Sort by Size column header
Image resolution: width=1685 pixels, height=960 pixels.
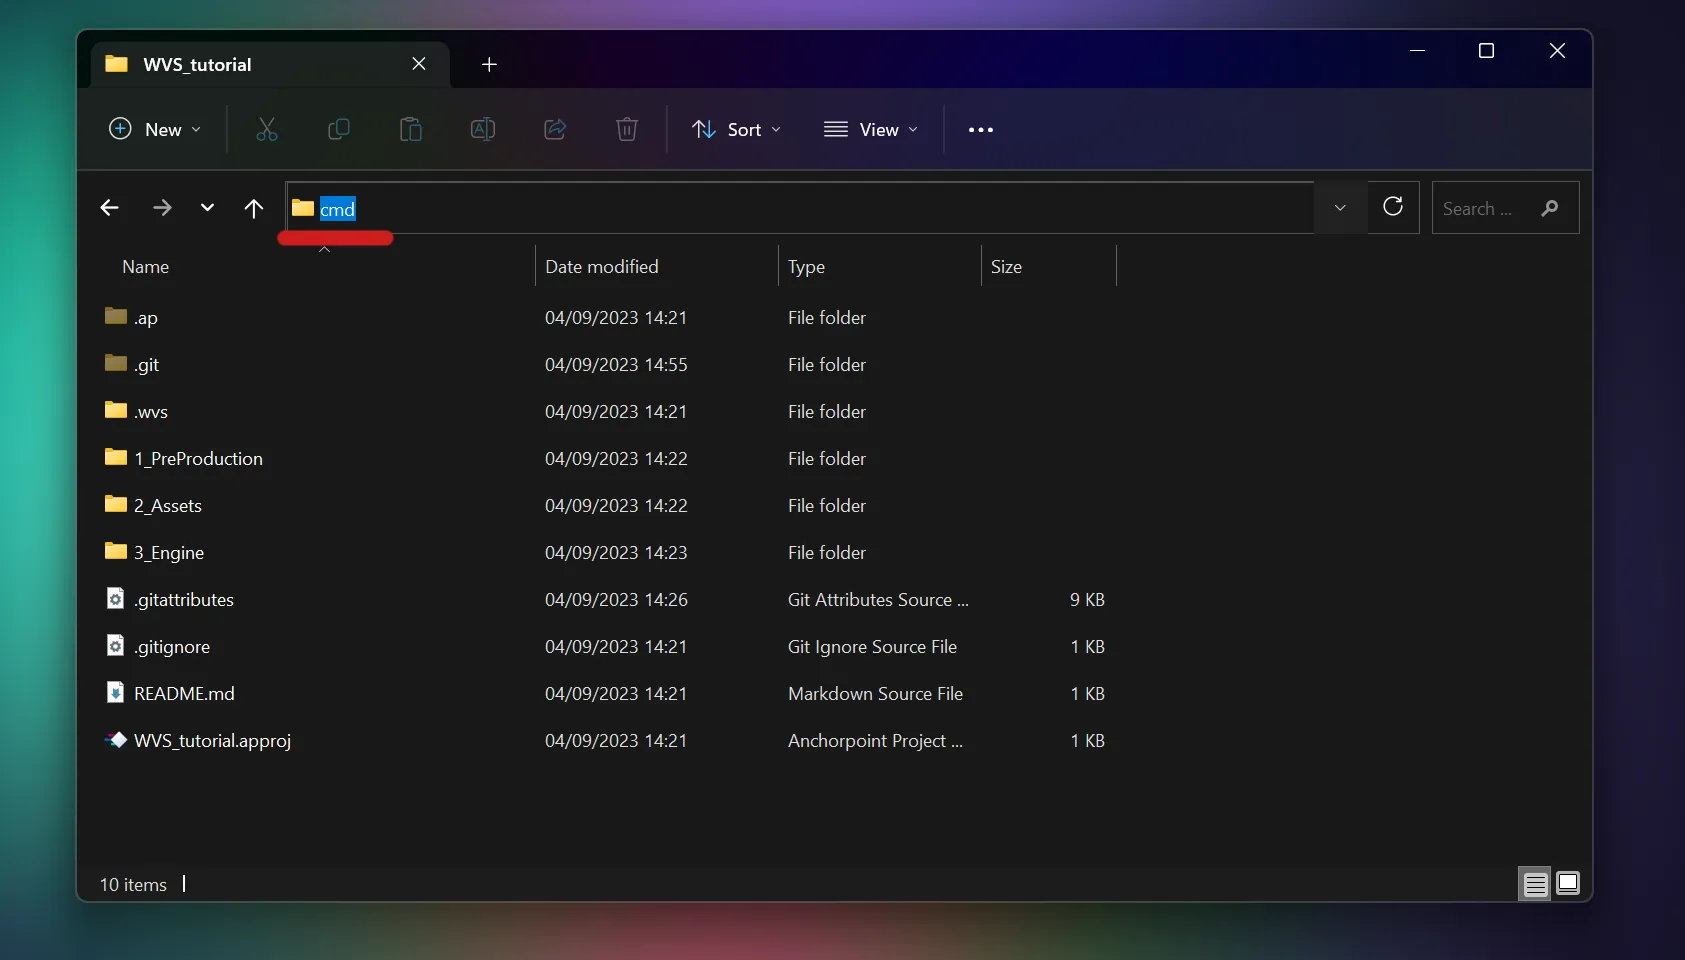click(1006, 267)
